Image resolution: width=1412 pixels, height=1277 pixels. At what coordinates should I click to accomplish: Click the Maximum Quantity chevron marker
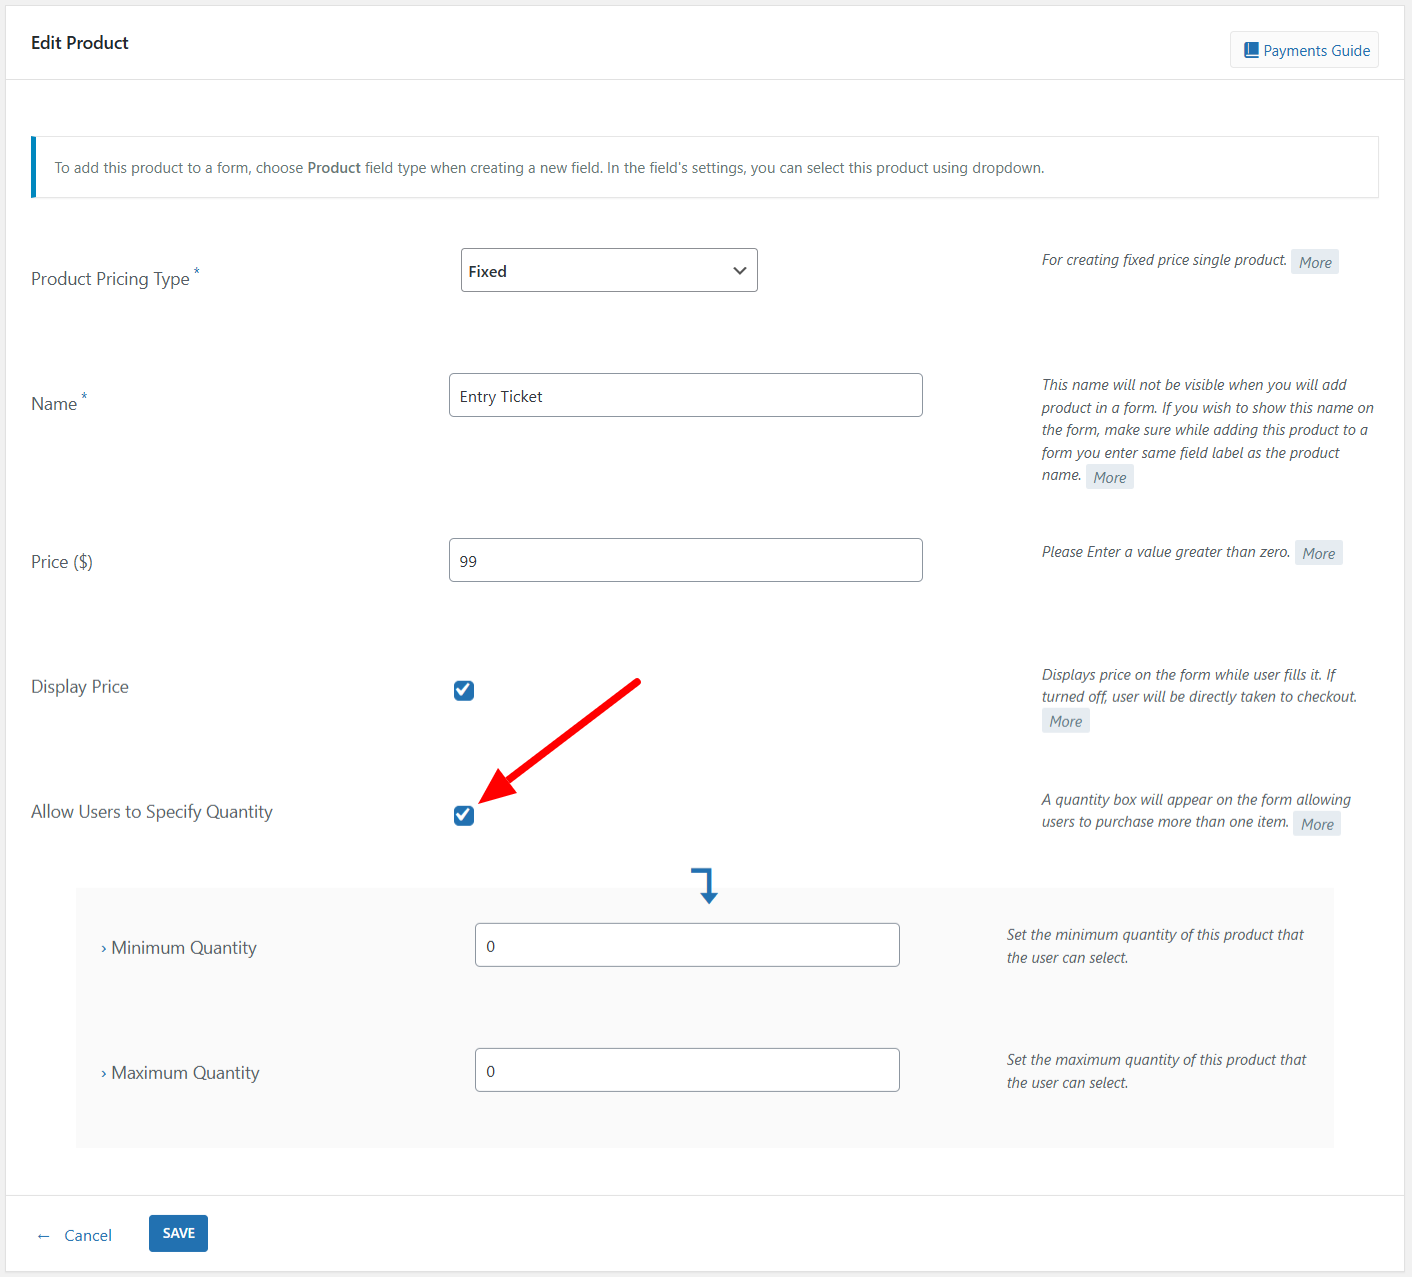(x=103, y=1074)
